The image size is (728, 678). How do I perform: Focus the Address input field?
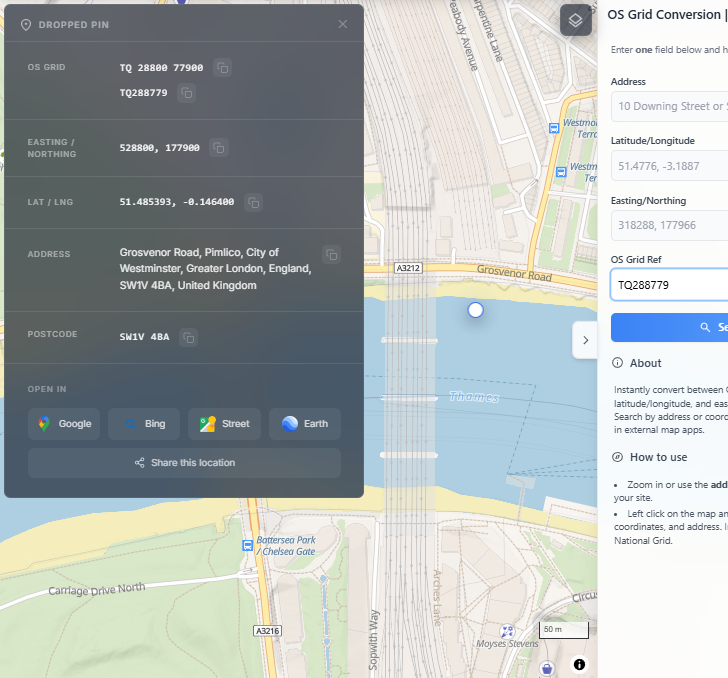pyautogui.click(x=670, y=106)
